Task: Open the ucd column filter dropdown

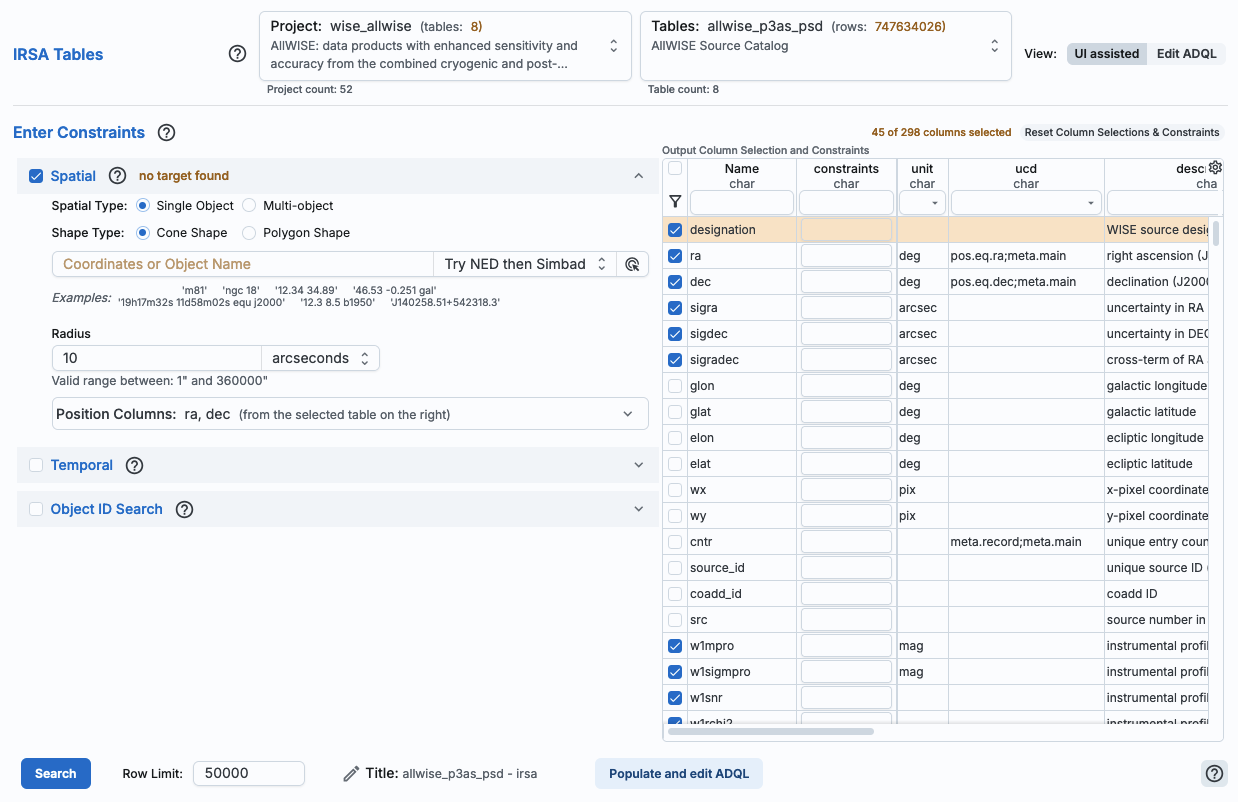Action: click(1026, 202)
